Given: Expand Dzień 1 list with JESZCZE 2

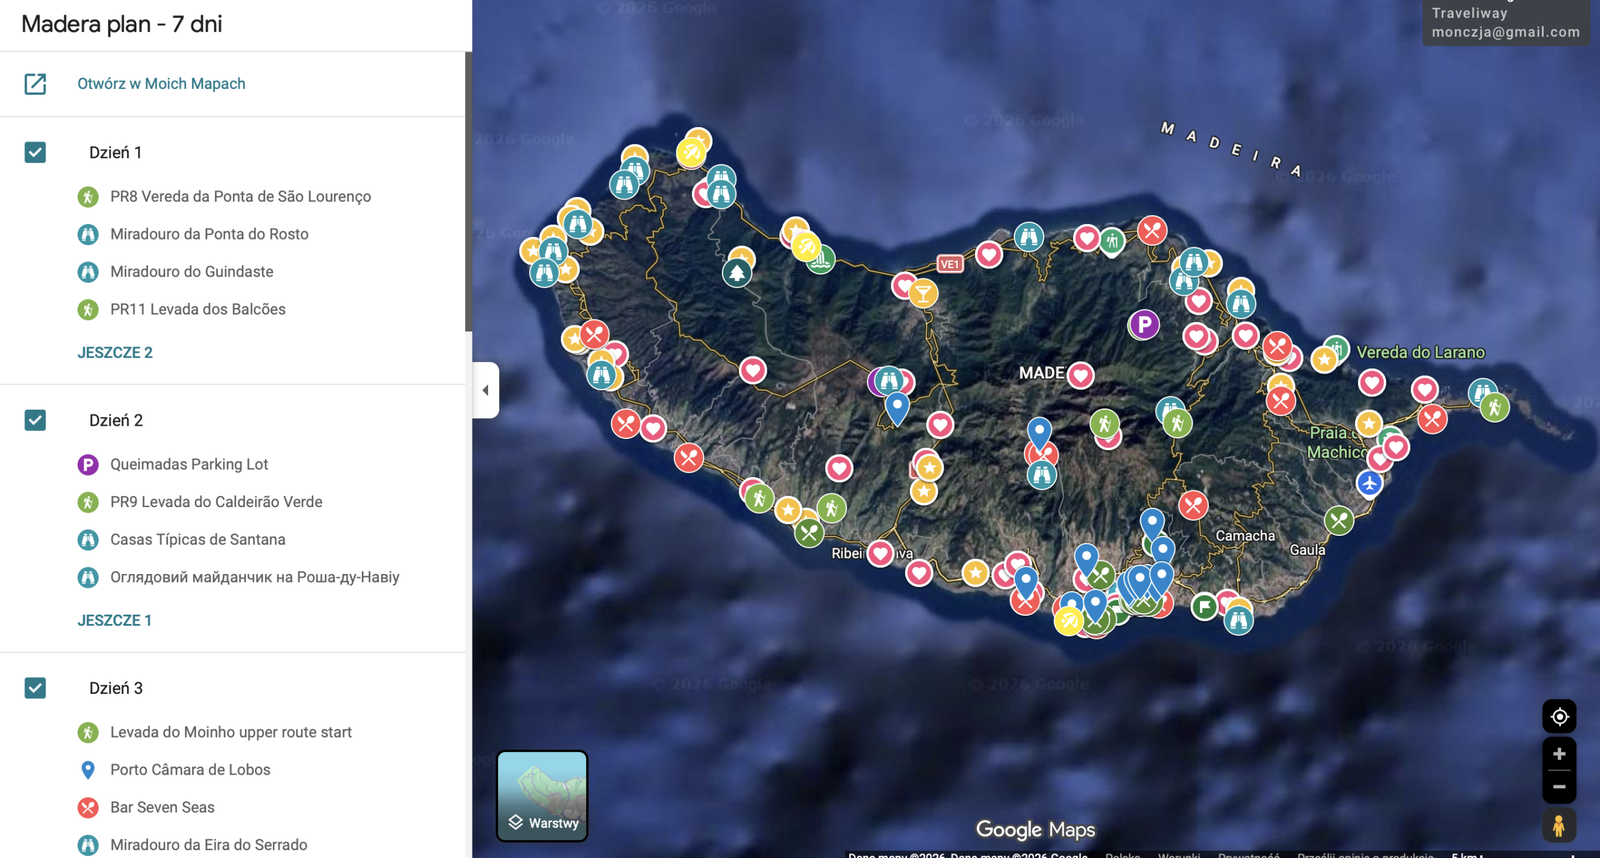Looking at the screenshot, I should [115, 352].
